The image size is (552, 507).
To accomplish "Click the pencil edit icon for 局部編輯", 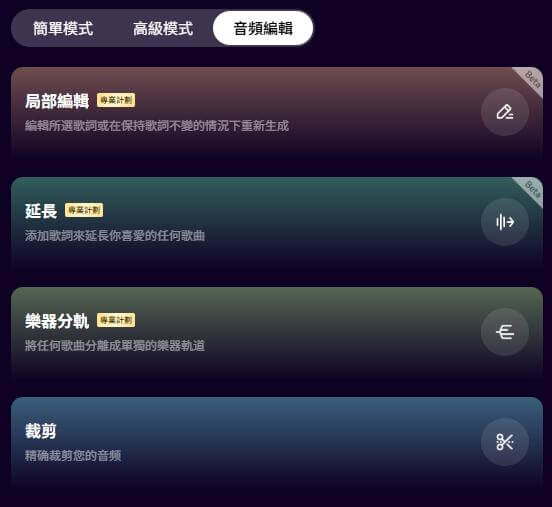I will (x=504, y=112).
